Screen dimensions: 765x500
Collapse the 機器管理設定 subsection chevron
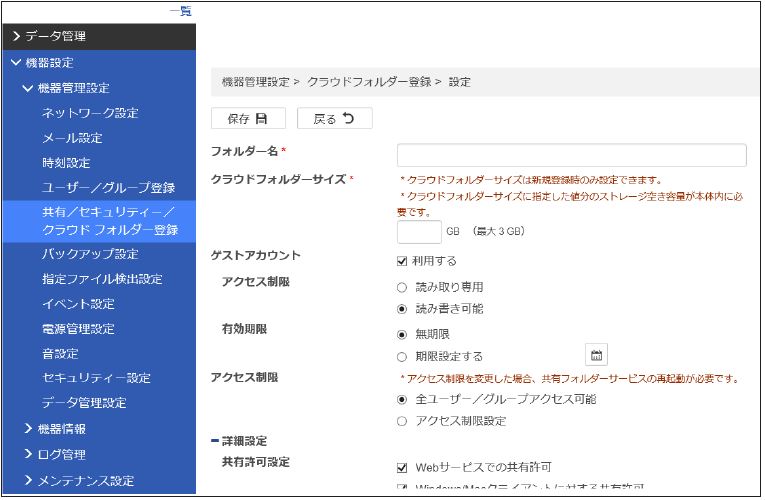click(x=28, y=88)
